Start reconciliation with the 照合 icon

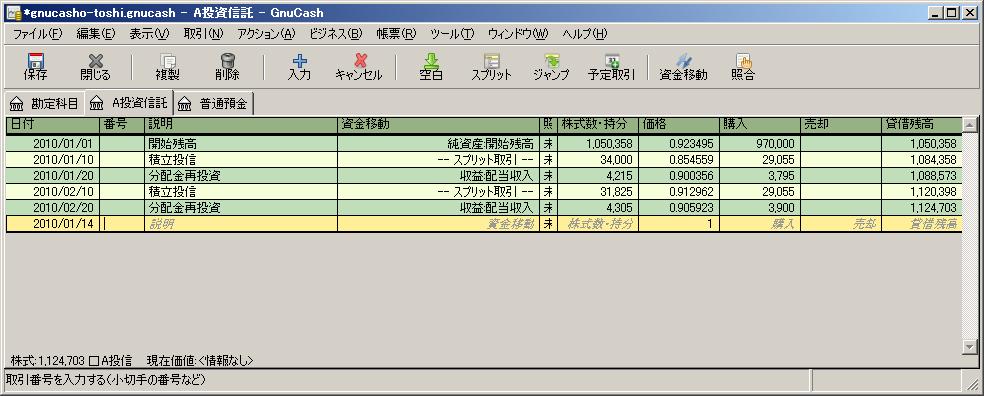pos(743,67)
